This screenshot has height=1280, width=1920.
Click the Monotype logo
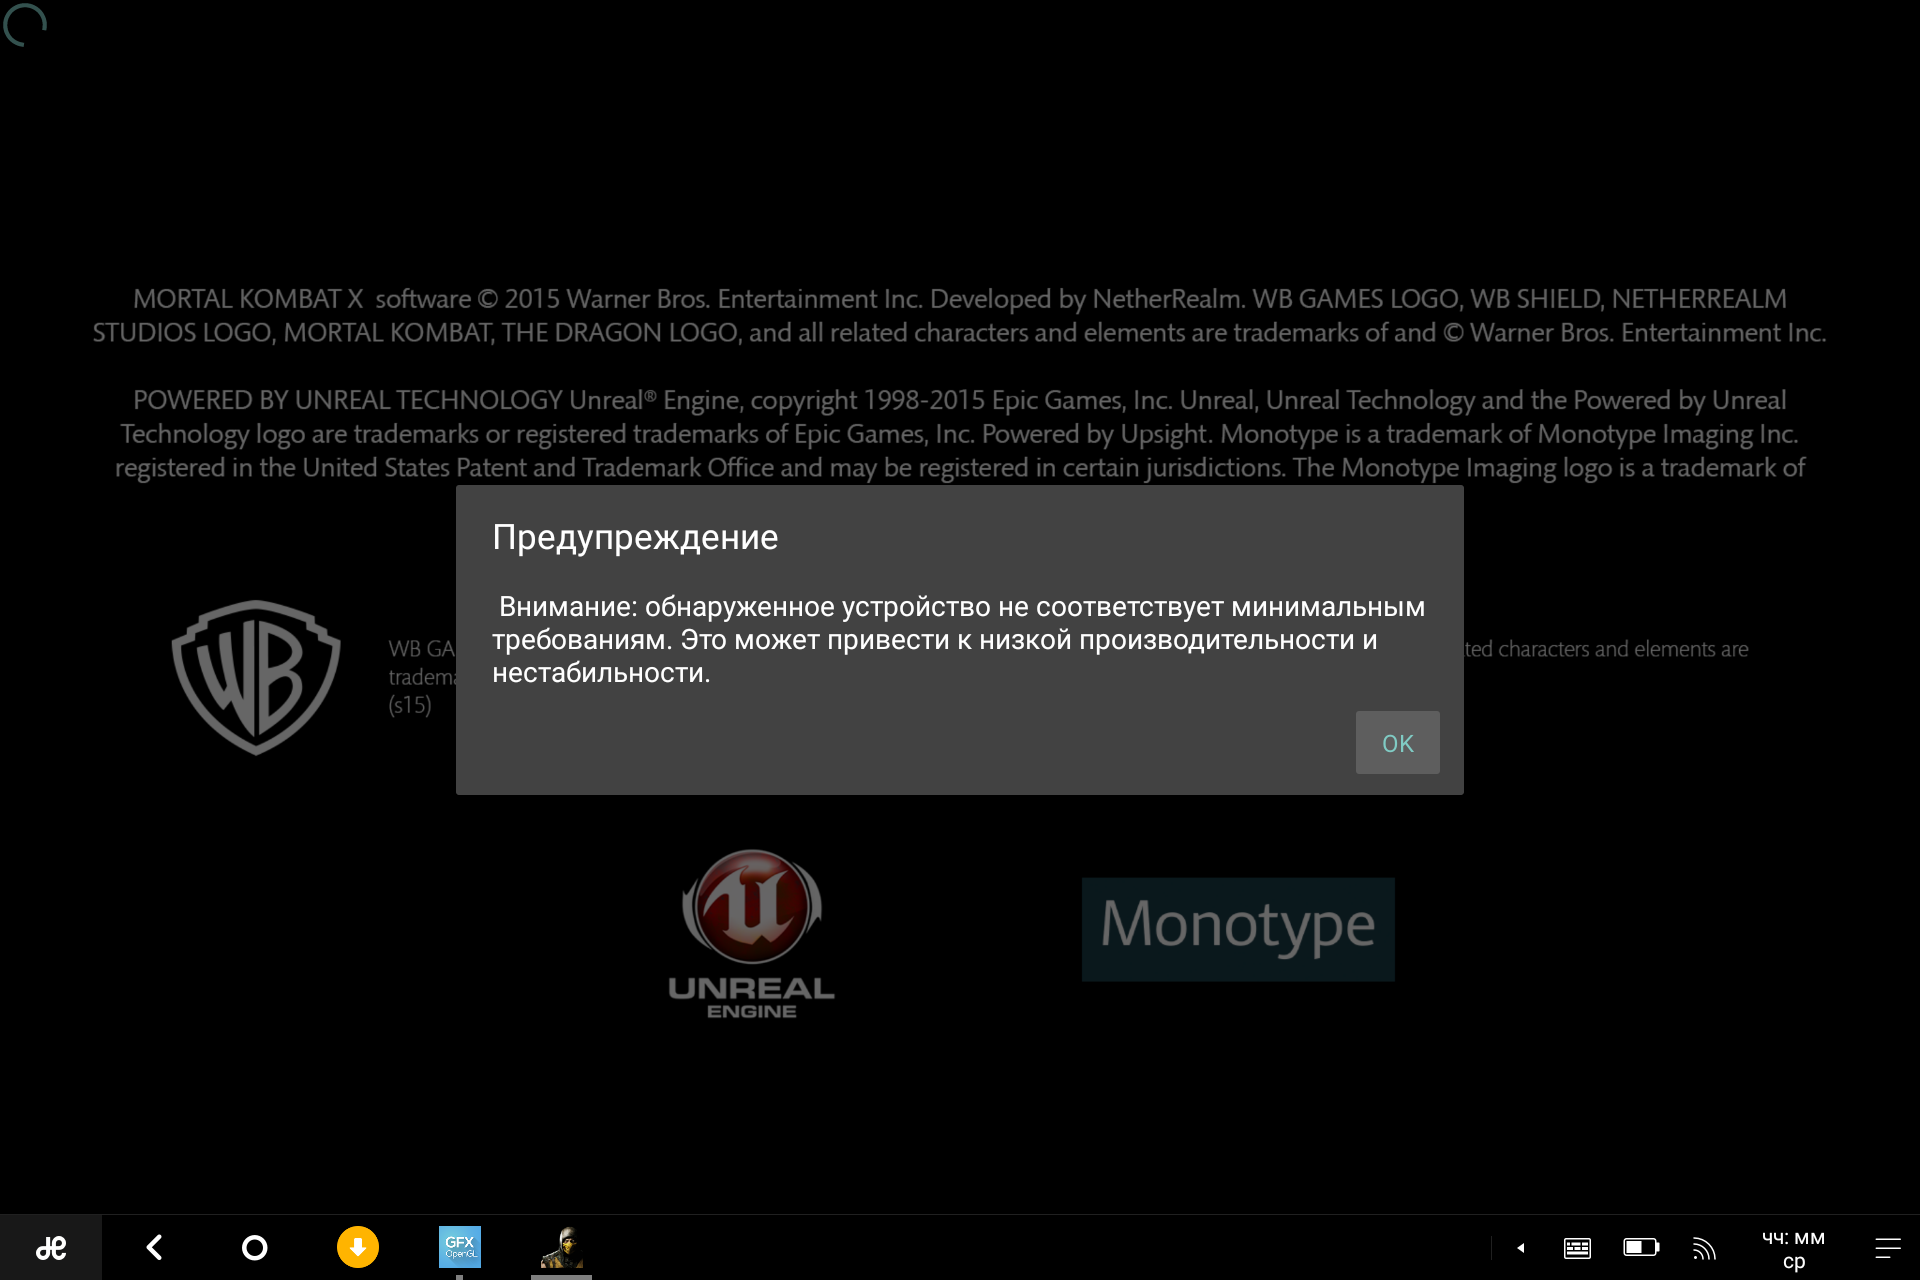click(x=1238, y=929)
